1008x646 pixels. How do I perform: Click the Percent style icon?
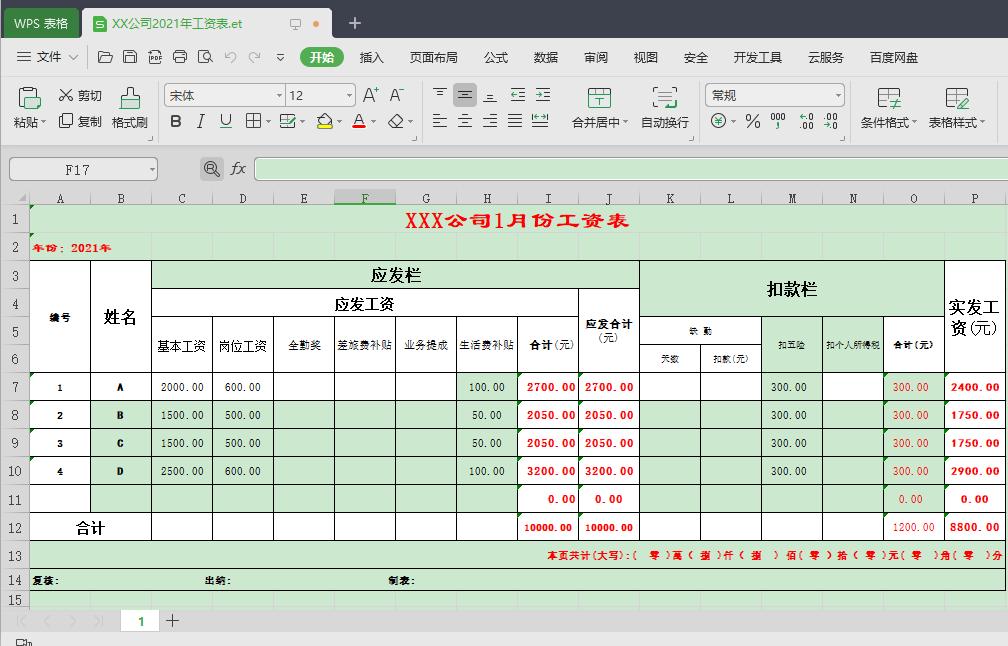click(x=753, y=120)
